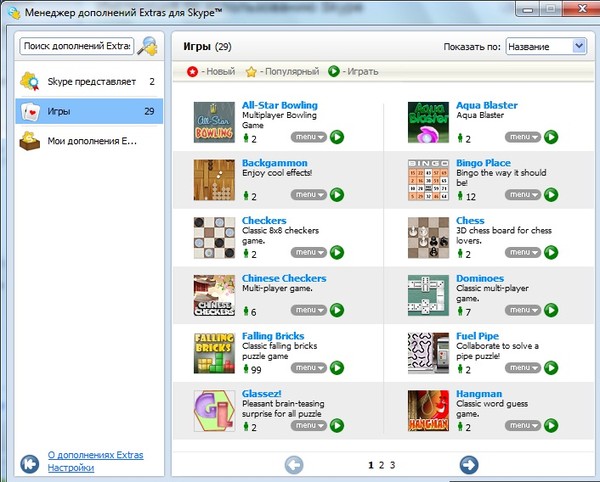
Task: Open the Fuel Pipe menu dropdown
Action: click(x=523, y=368)
